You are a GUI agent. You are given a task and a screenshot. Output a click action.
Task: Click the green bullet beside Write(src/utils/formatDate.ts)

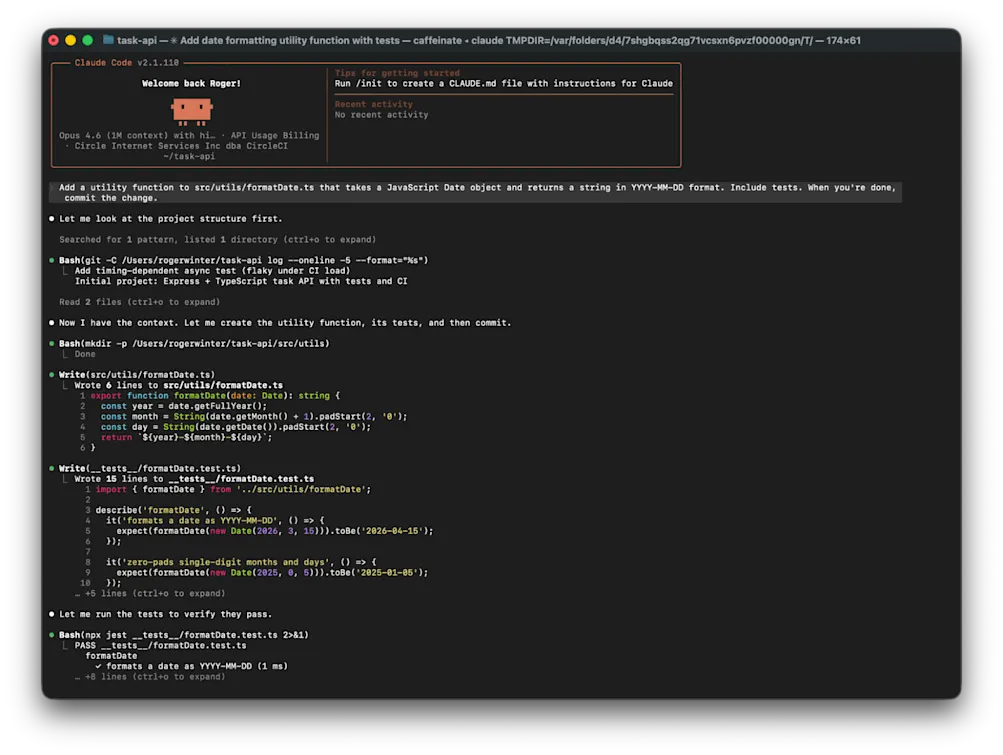pyautogui.click(x=52, y=374)
